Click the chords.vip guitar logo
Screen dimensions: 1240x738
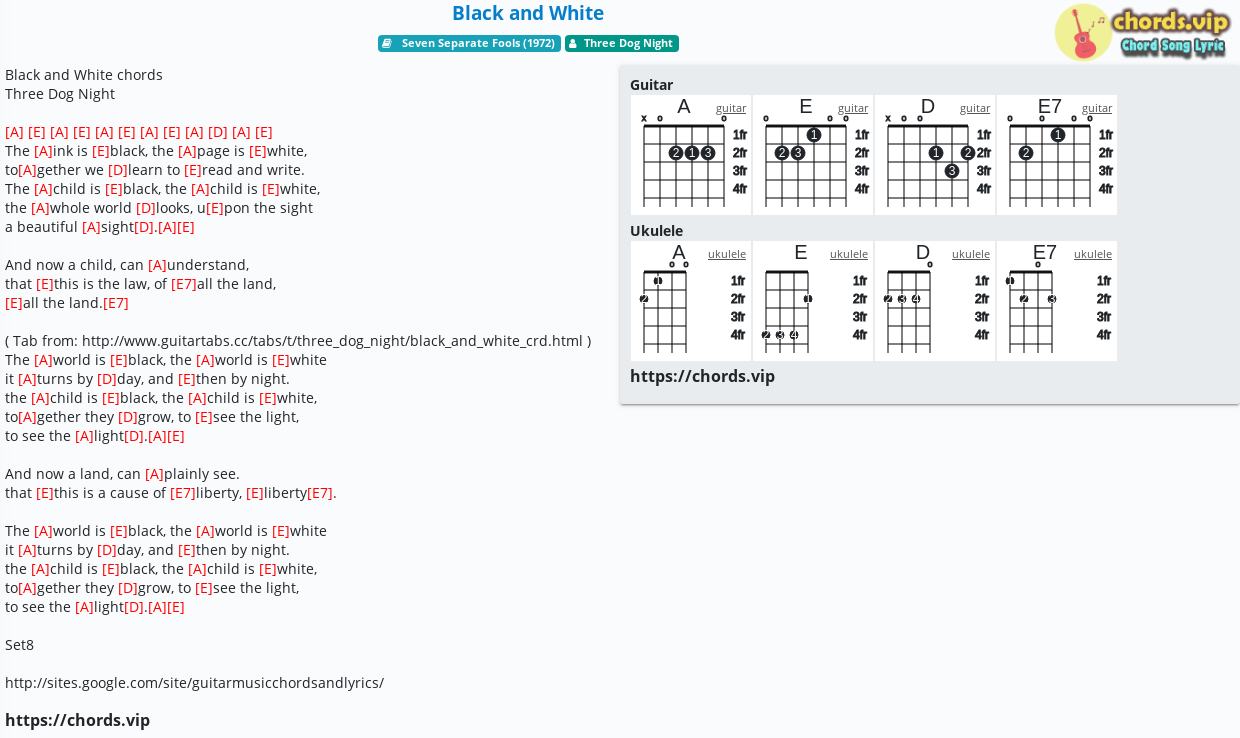(1142, 32)
